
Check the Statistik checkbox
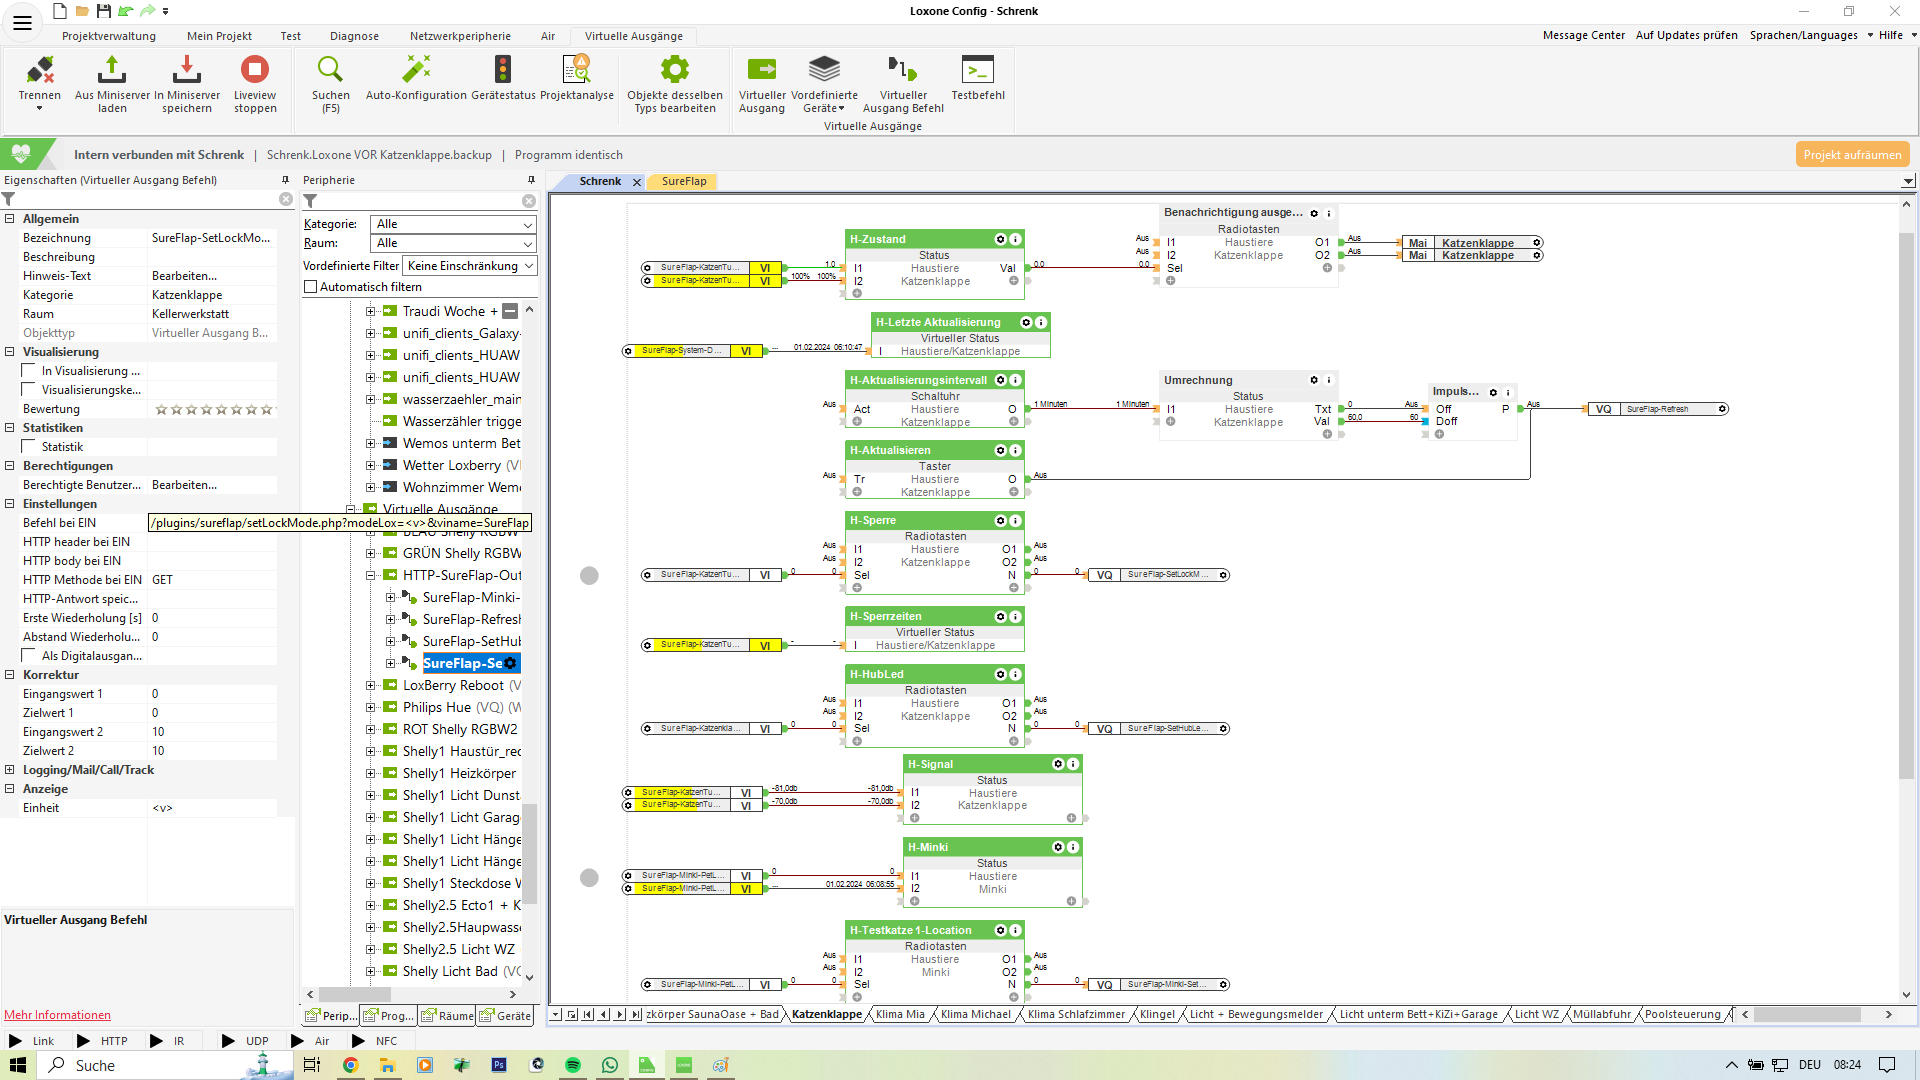[30, 447]
